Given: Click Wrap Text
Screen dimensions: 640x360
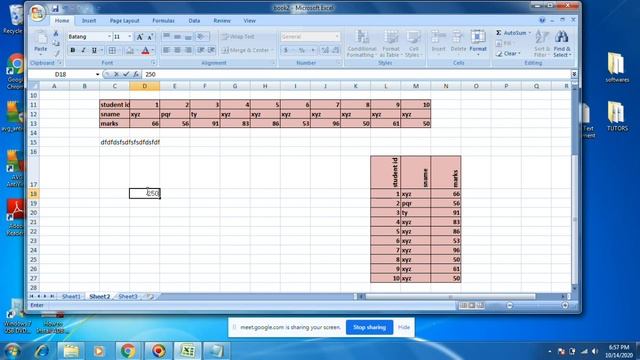Looking at the screenshot, I should click(x=238, y=37).
